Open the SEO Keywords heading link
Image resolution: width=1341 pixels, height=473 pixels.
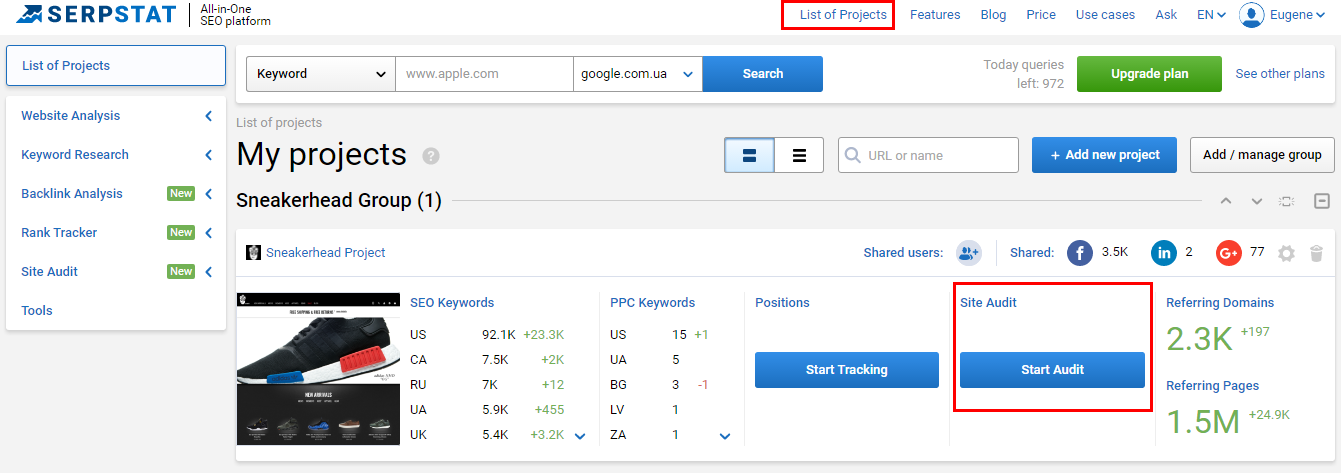[452, 303]
